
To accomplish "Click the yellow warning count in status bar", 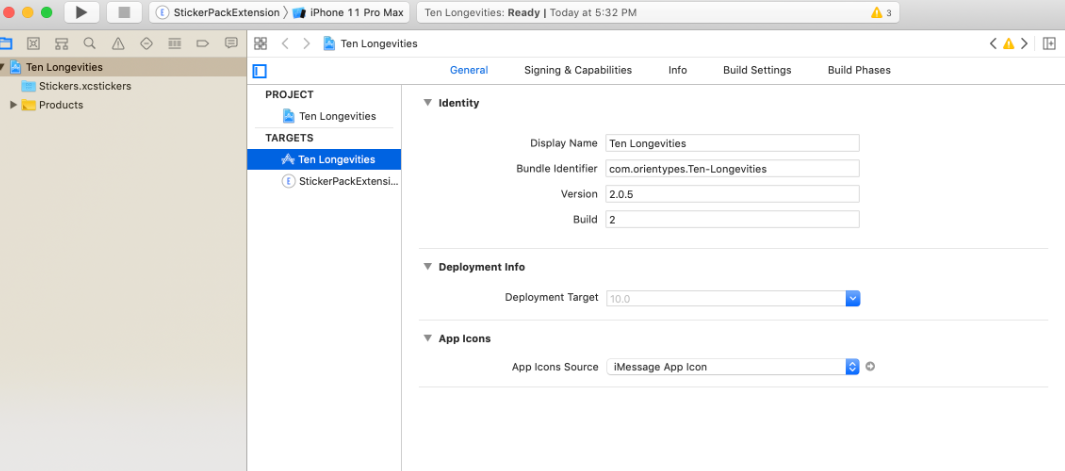I will pyautogui.click(x=882, y=12).
